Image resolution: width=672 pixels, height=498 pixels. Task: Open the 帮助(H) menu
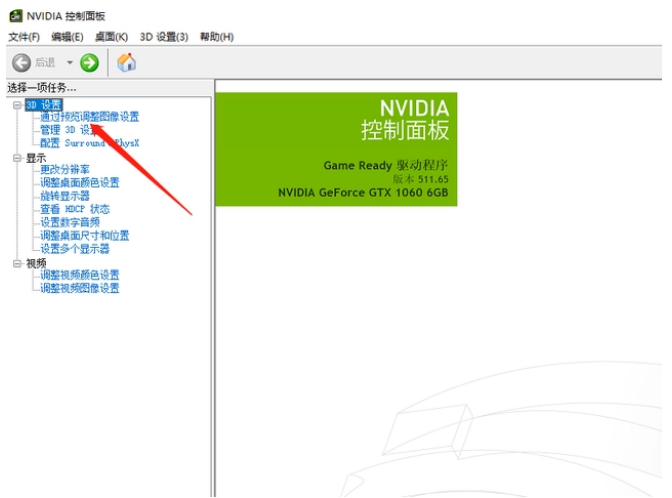click(x=217, y=37)
